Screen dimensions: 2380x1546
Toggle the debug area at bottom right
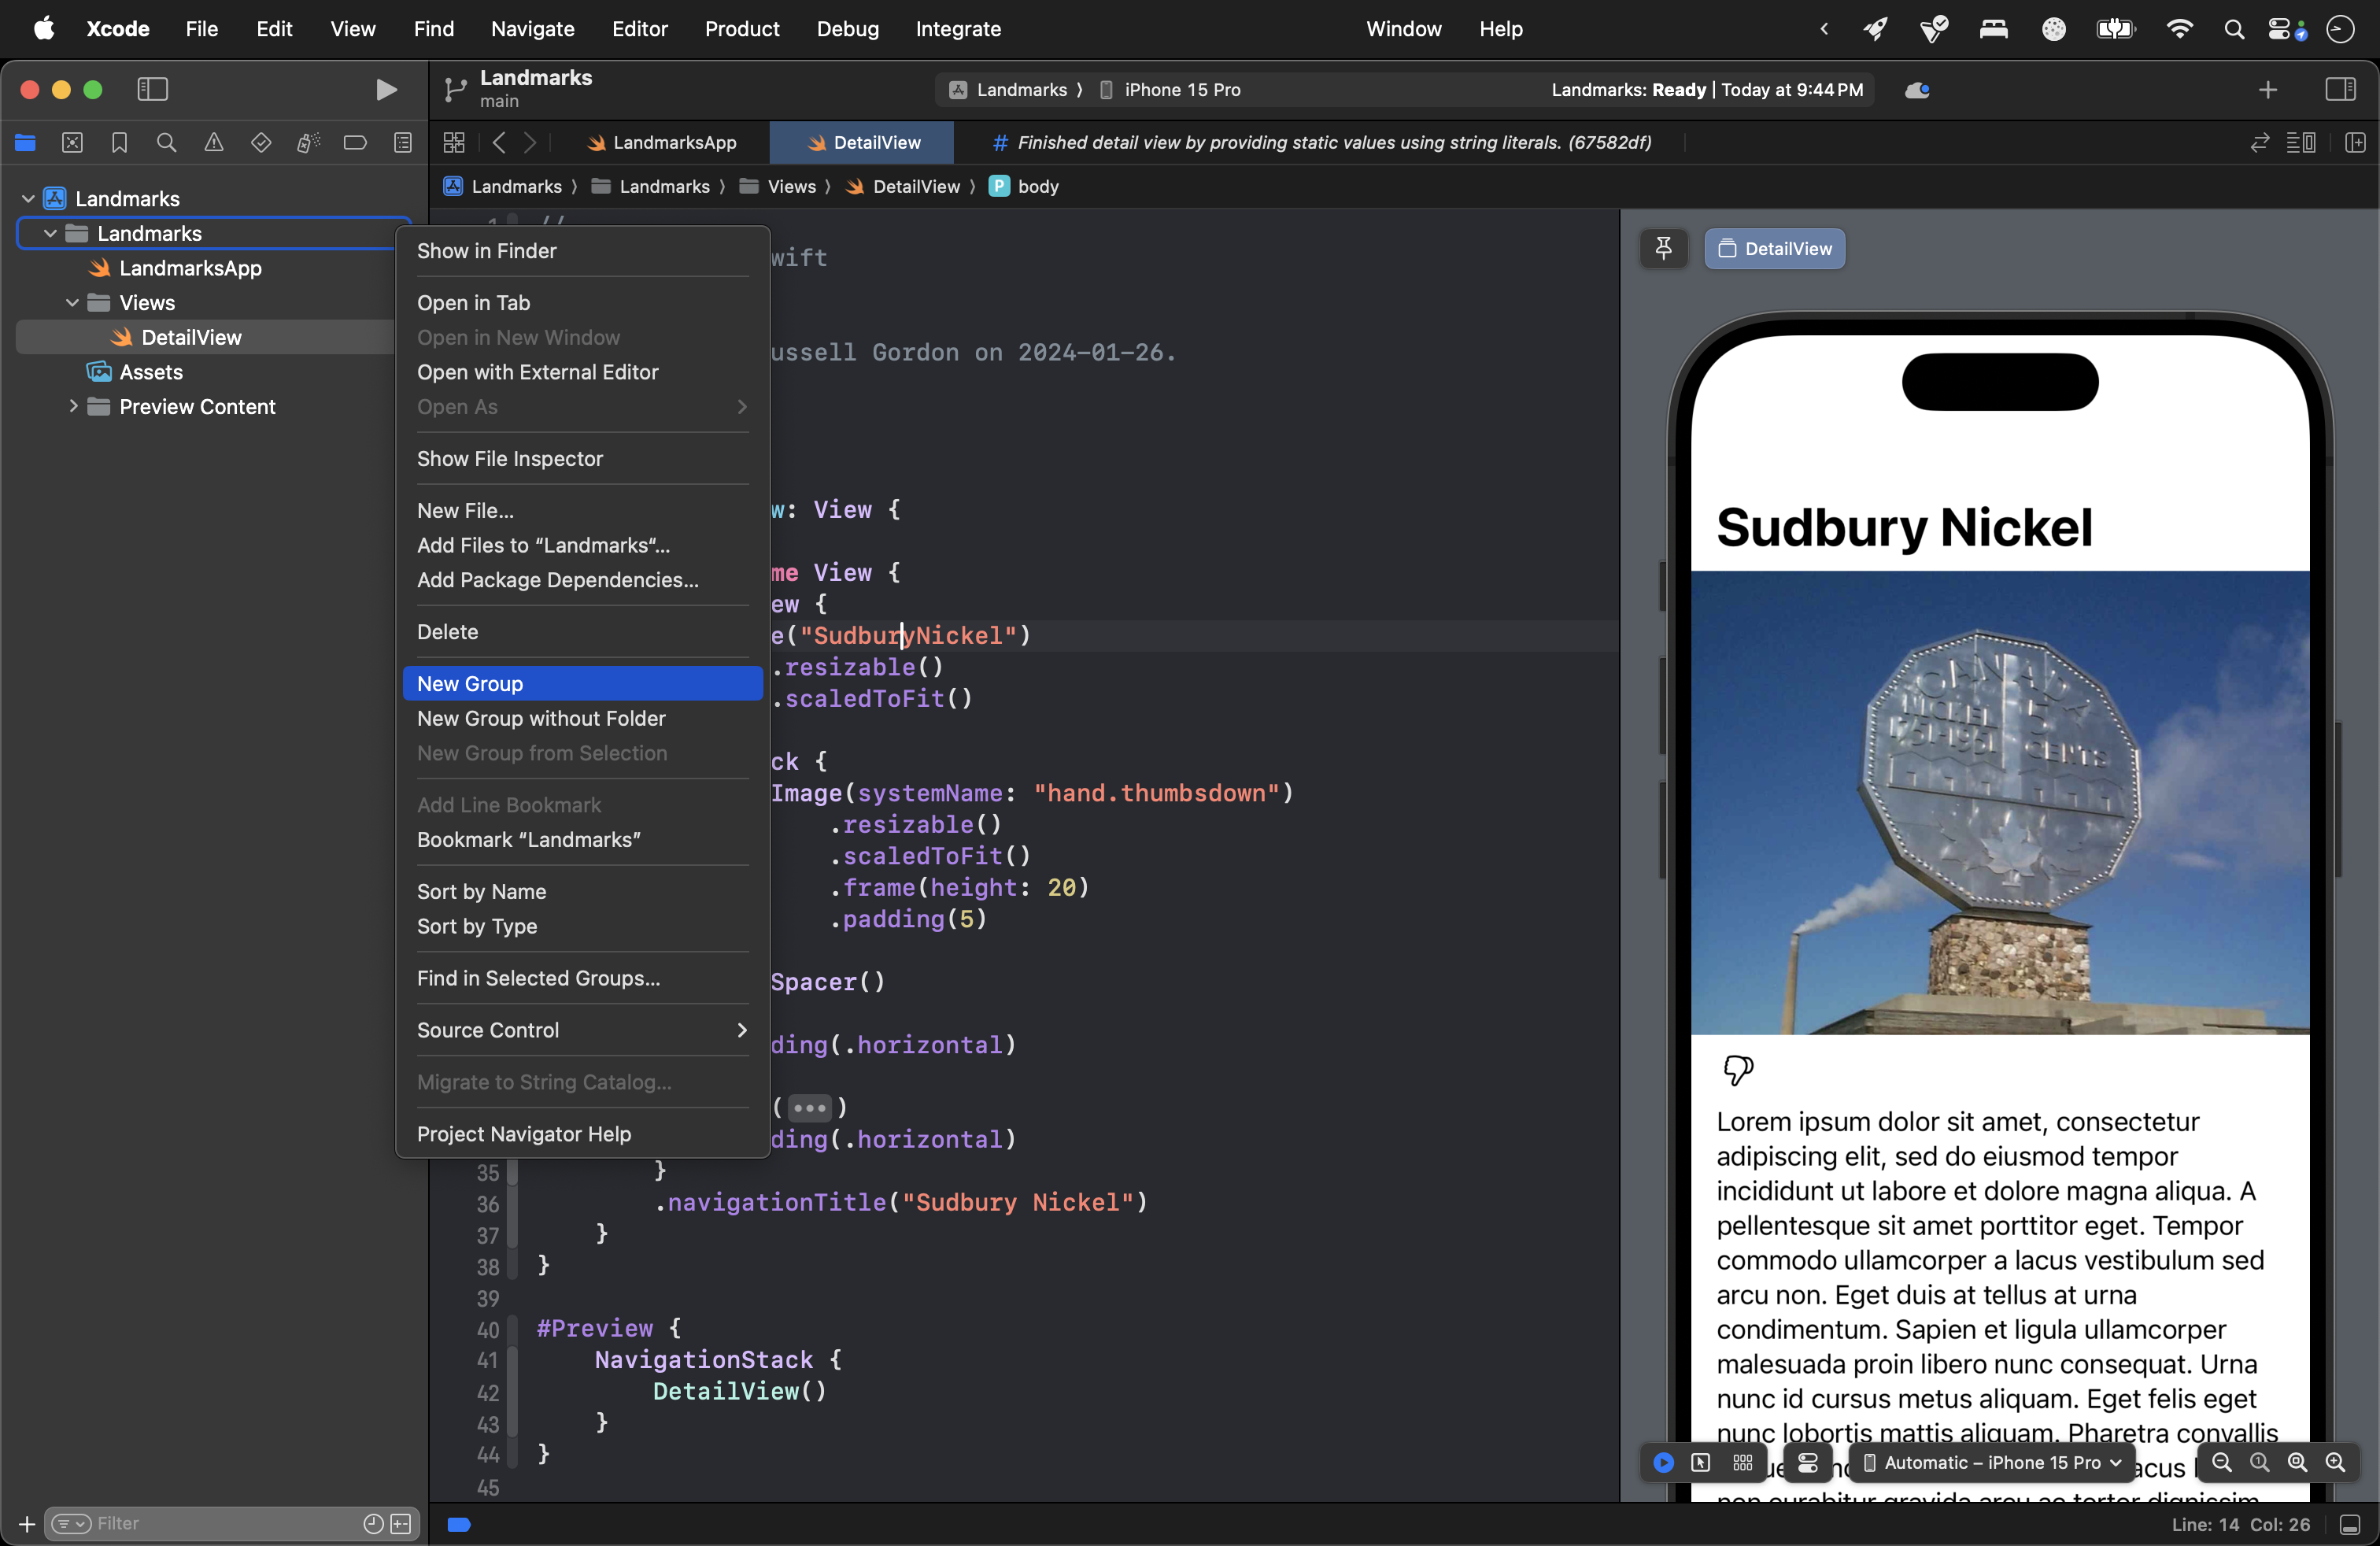point(2350,1524)
